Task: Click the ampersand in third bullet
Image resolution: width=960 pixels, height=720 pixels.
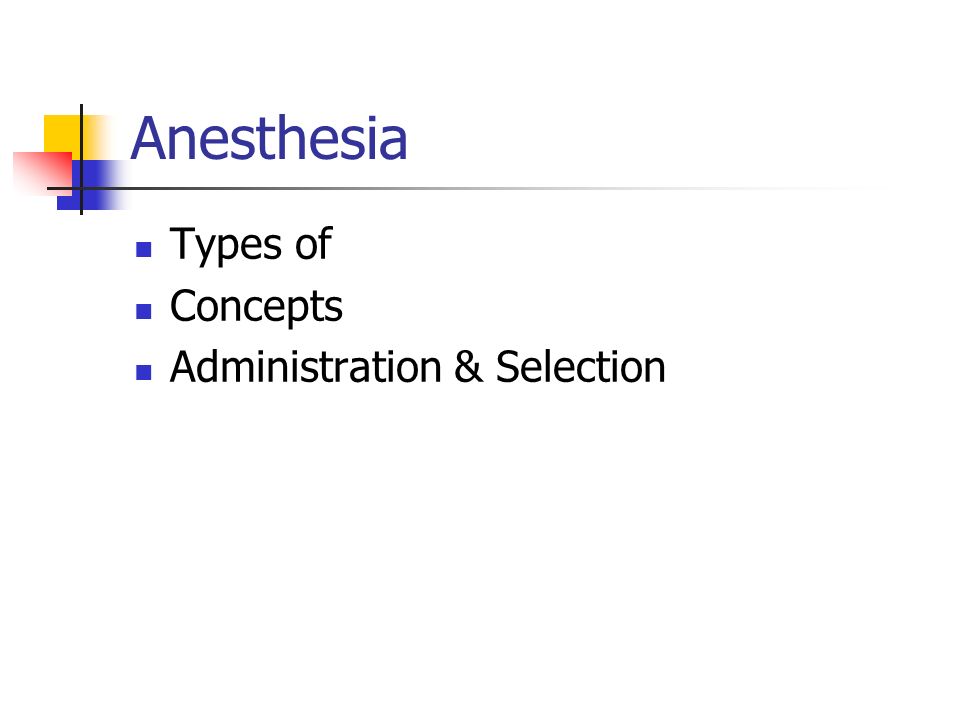Action: 468,367
